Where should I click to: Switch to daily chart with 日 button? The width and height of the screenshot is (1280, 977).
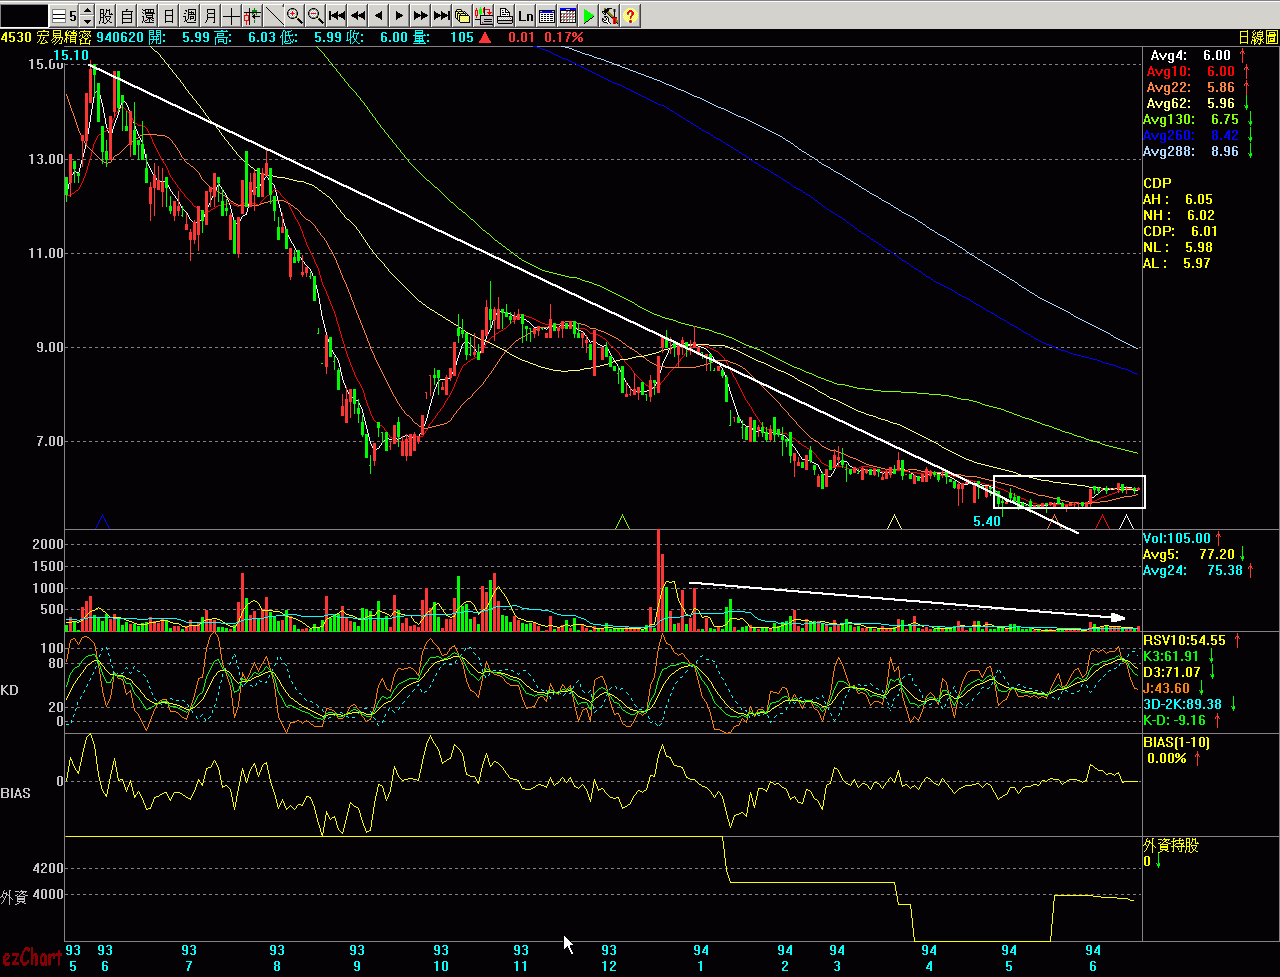tap(169, 16)
